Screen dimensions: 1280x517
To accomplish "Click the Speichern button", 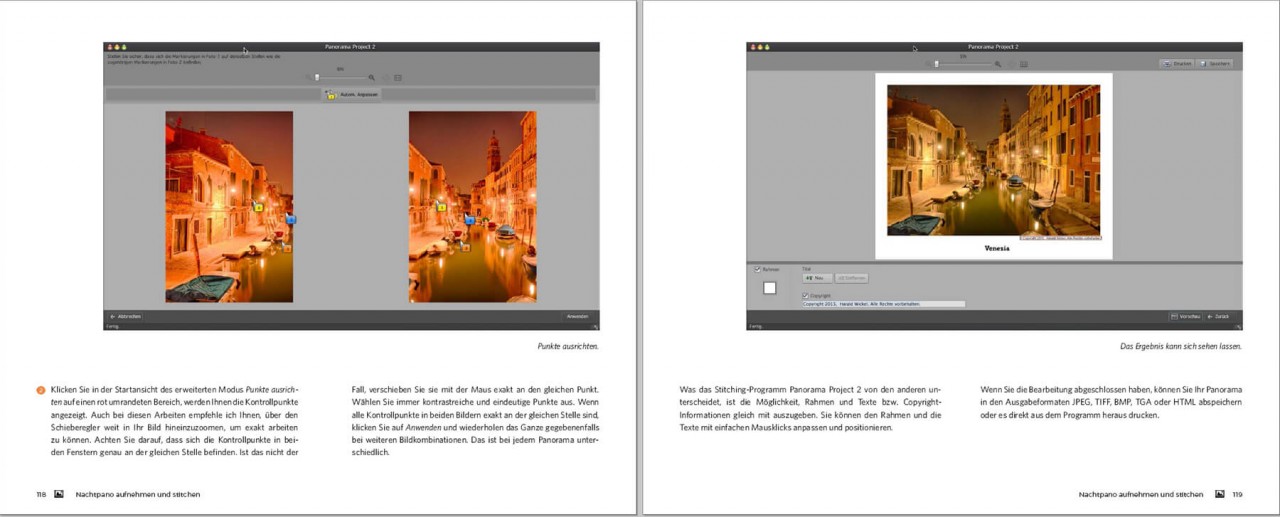I will (1215, 63).
